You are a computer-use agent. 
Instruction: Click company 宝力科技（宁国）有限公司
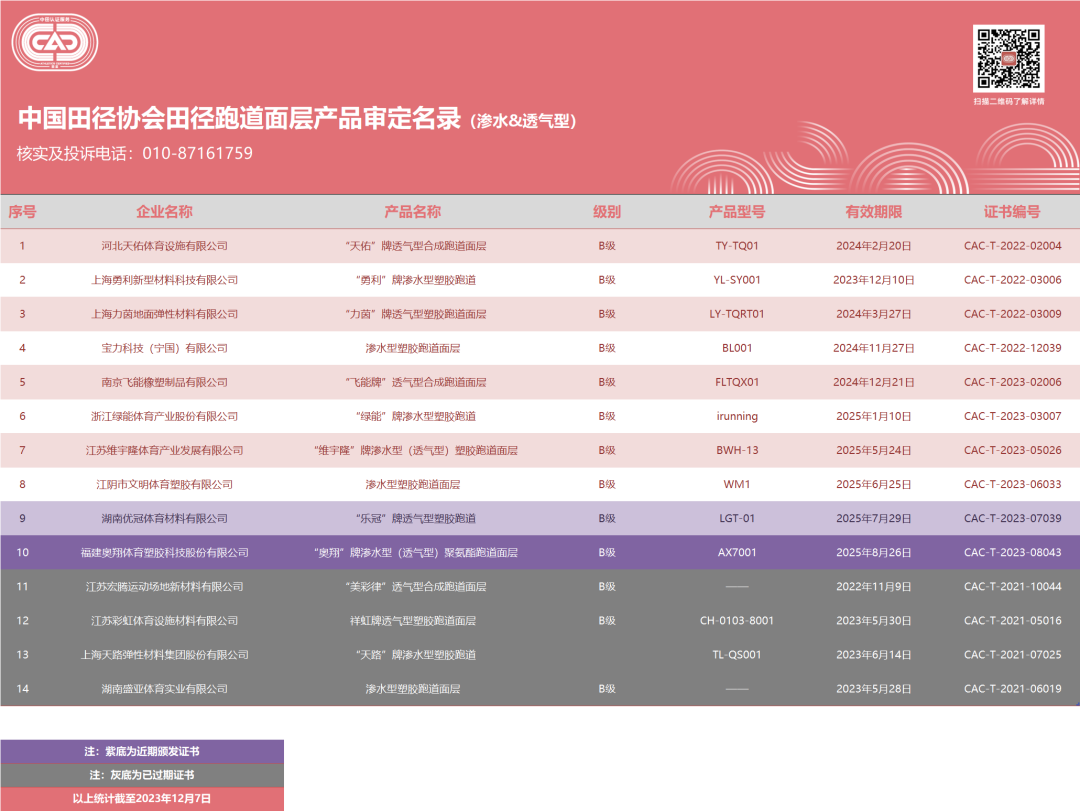click(164, 348)
